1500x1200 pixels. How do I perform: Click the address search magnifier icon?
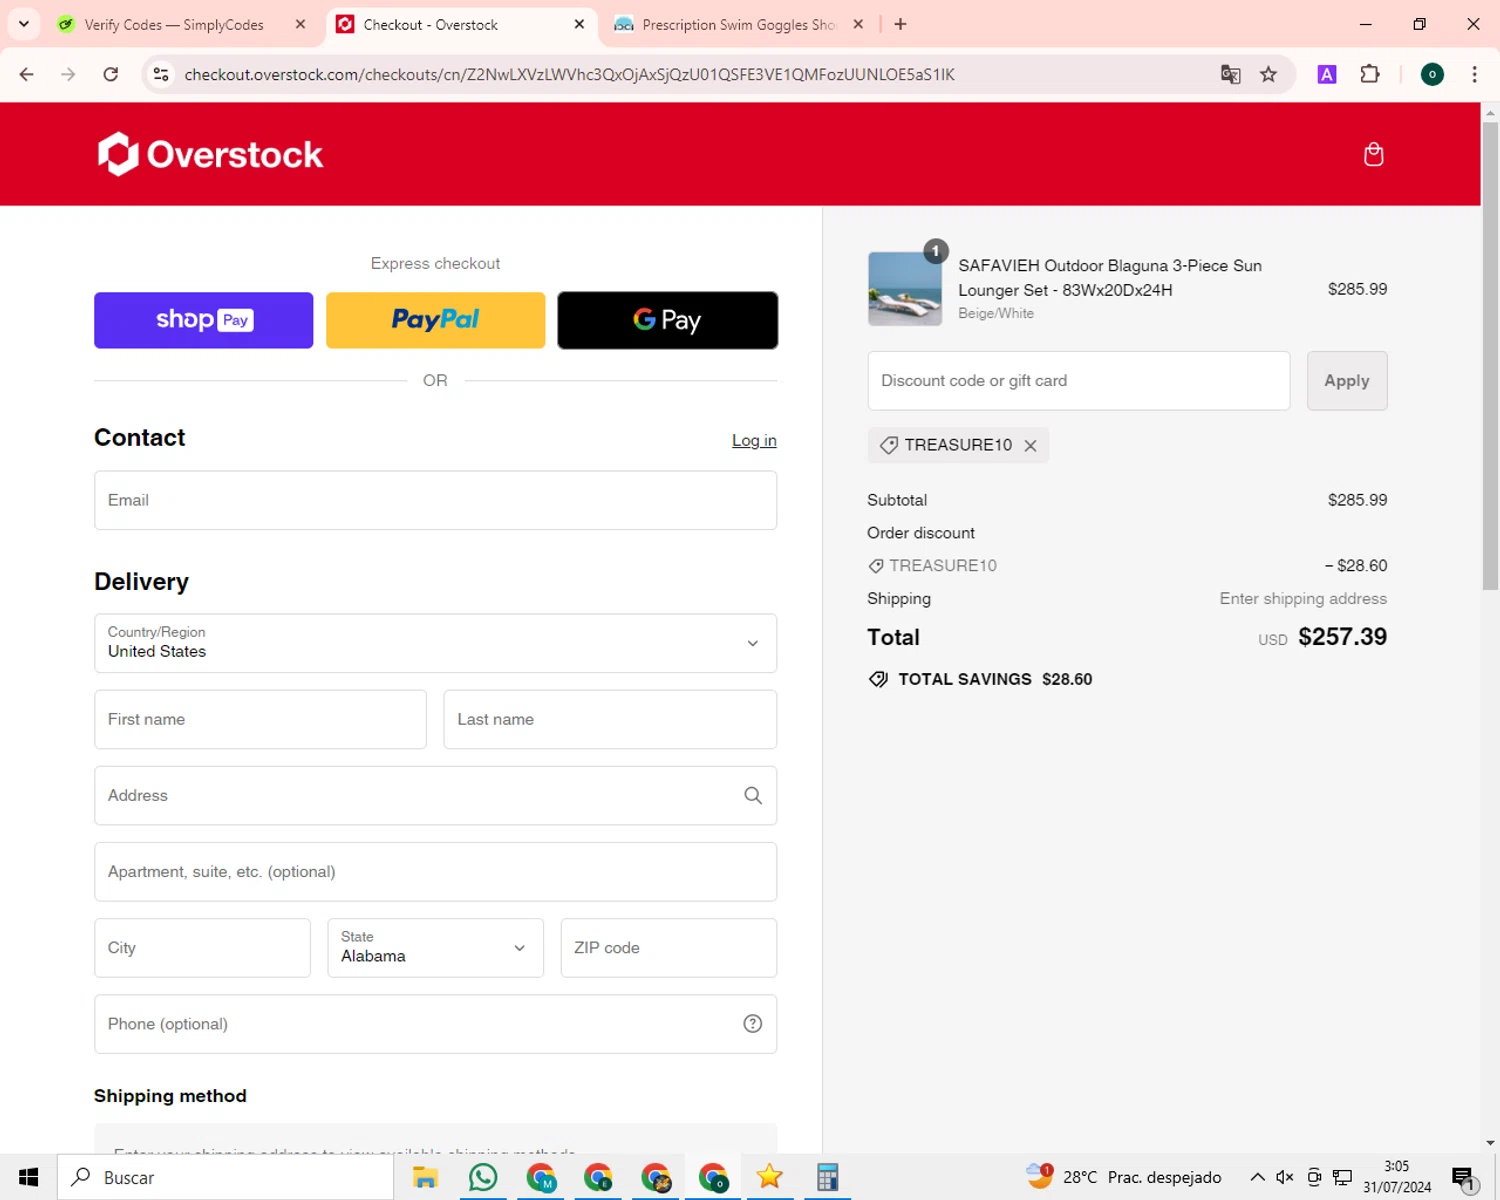(753, 796)
